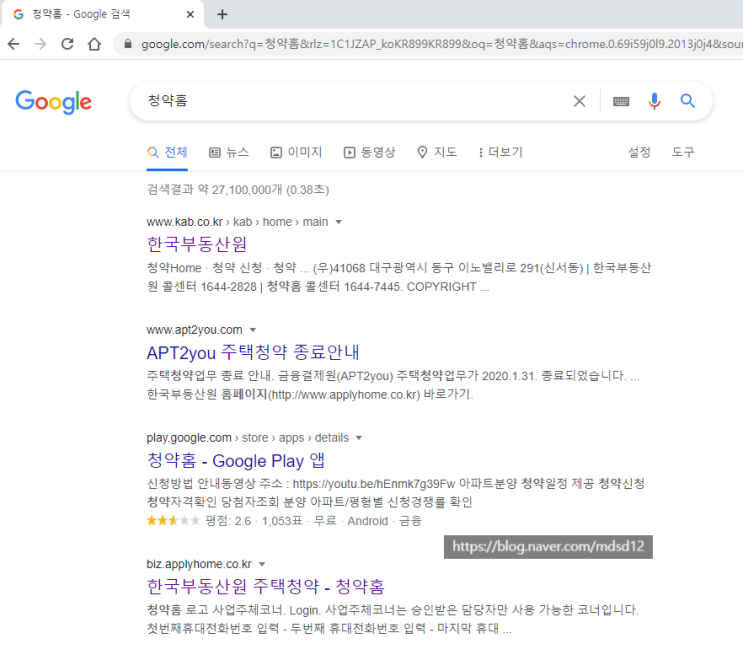Click the 뉴스 tab newspaper icon
Screen dimensions: 743x660
click(215, 152)
